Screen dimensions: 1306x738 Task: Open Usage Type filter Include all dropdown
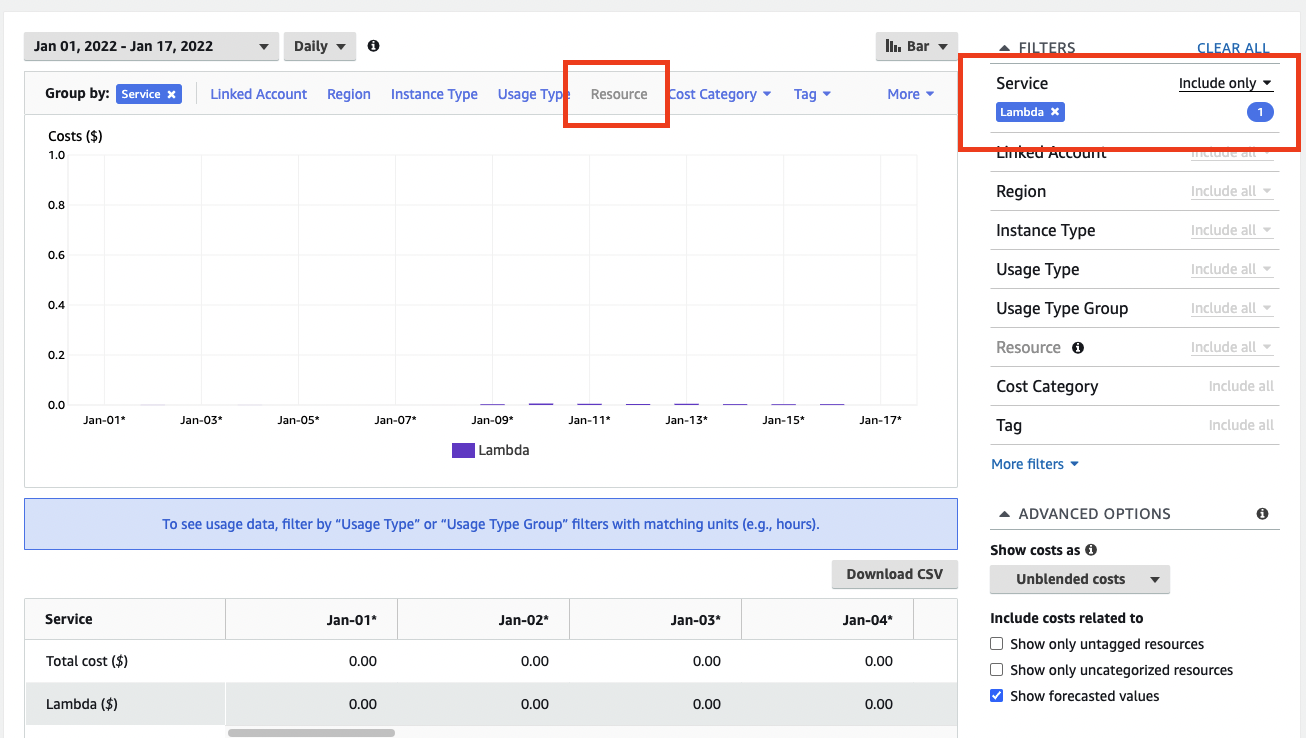(x=1232, y=269)
